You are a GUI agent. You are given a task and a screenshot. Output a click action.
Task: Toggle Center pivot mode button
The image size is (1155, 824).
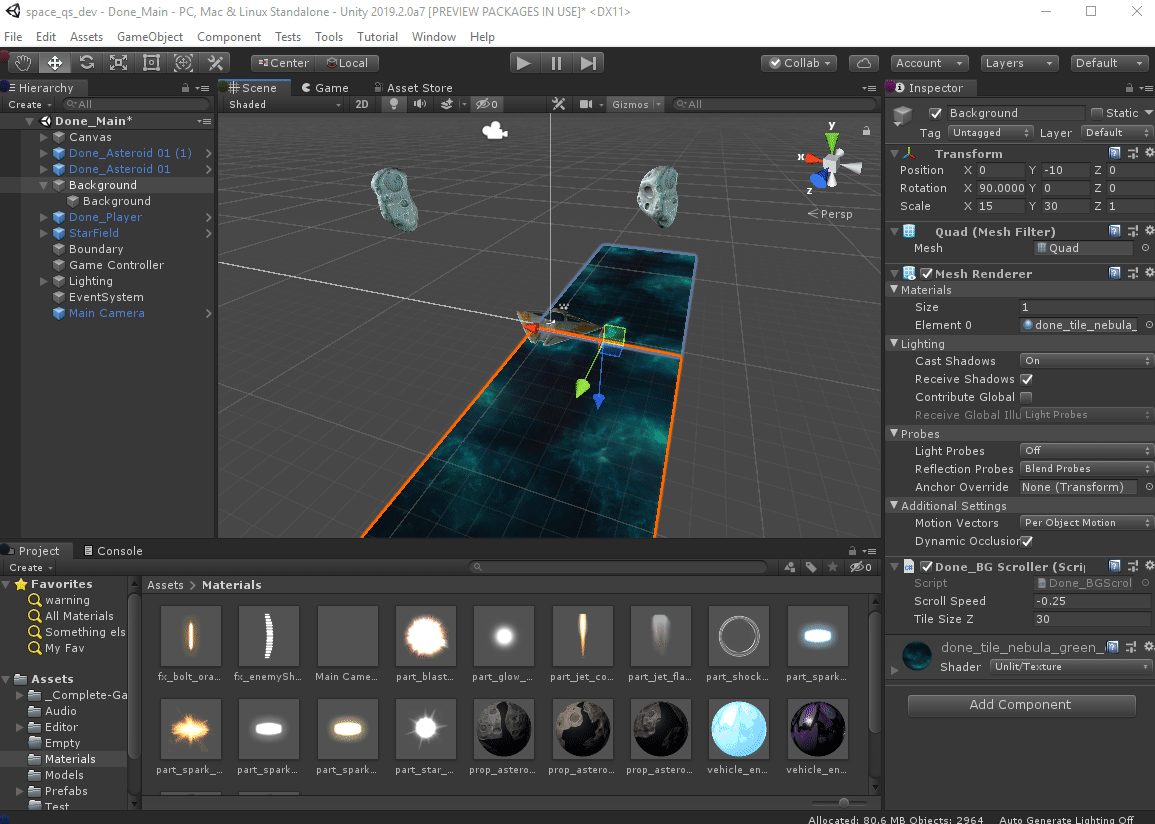pos(283,63)
